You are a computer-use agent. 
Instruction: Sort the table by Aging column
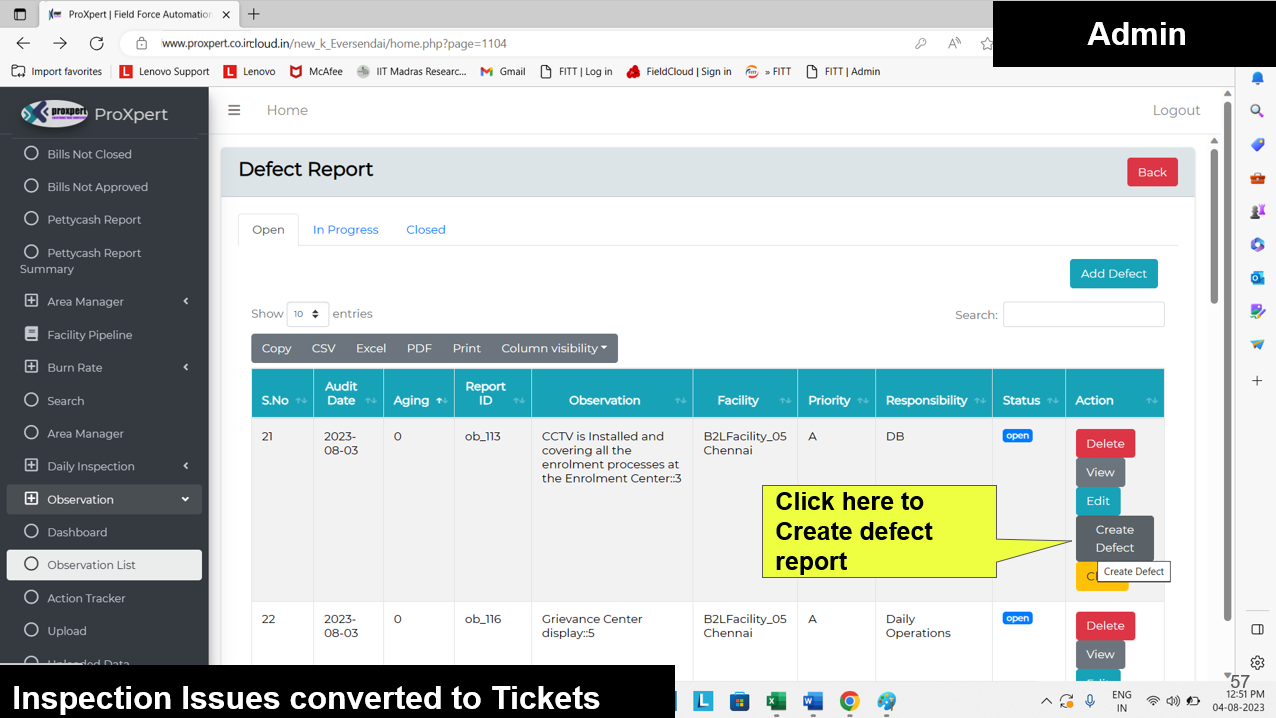pos(417,400)
